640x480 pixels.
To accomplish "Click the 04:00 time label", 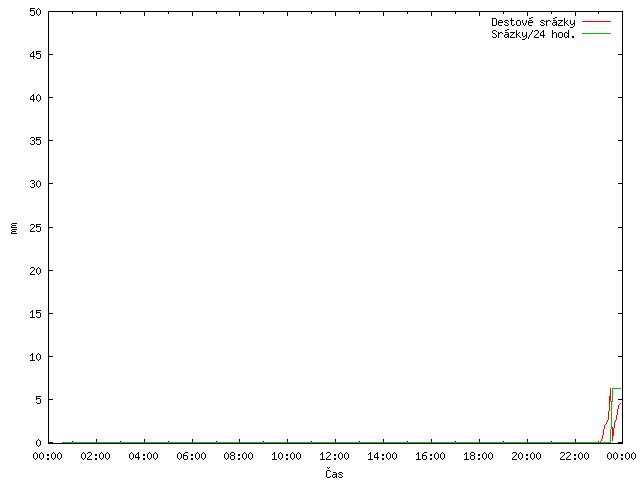I will click(x=144, y=456).
